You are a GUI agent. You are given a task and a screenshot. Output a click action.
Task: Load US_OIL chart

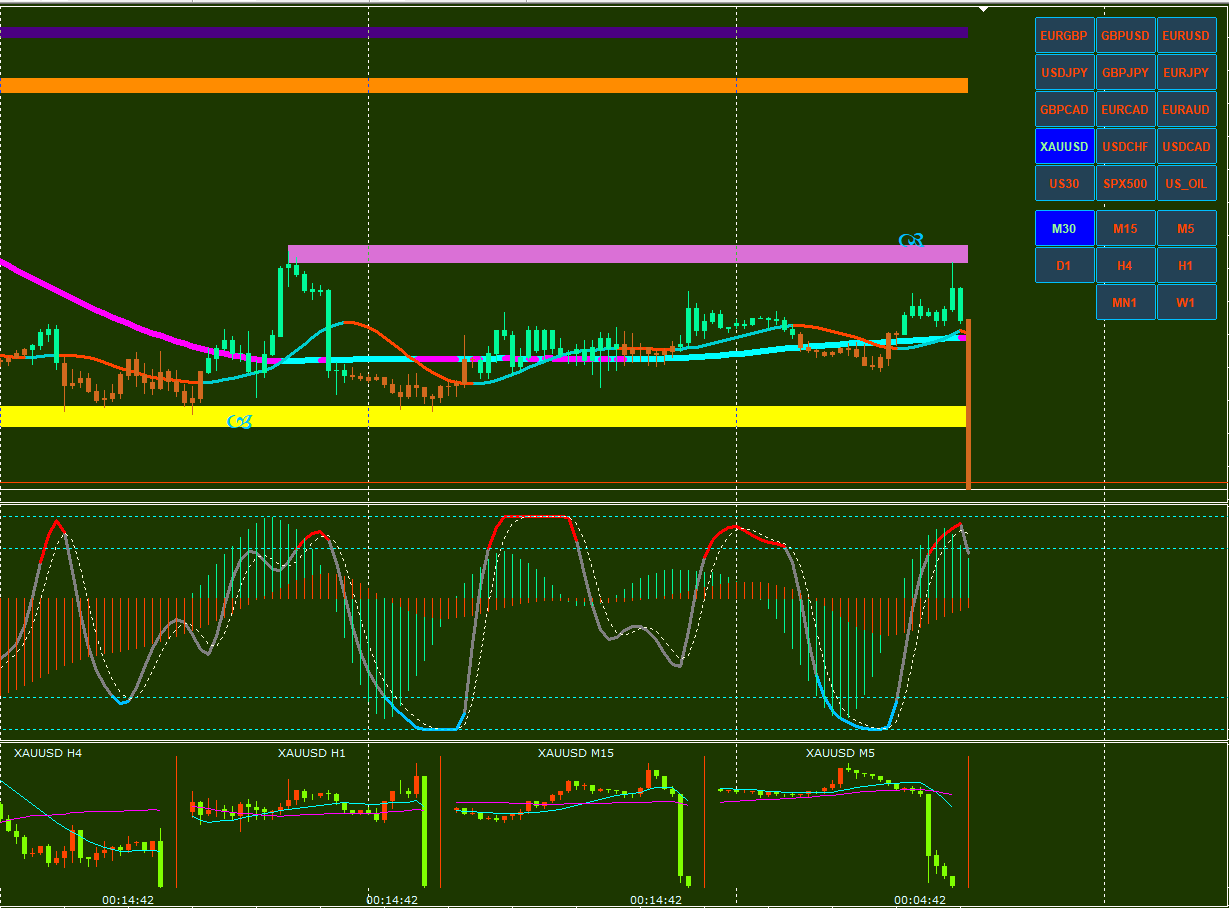(x=1186, y=183)
